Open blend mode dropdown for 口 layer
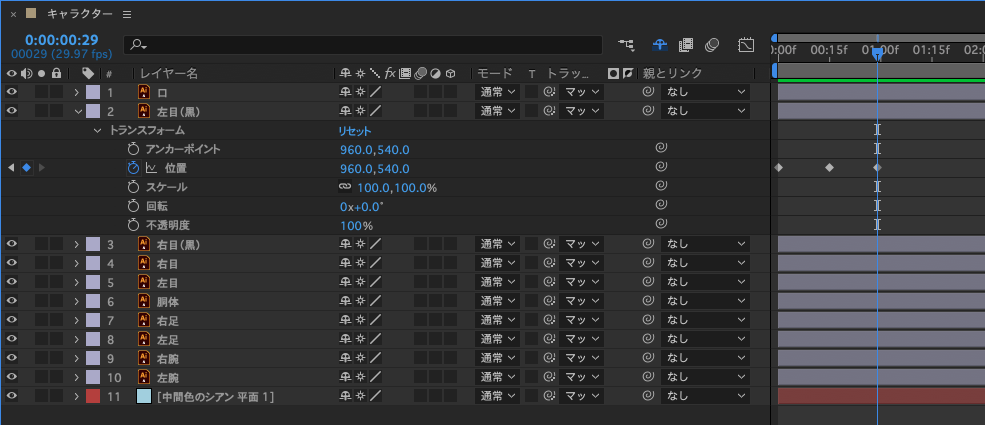Image resolution: width=985 pixels, height=425 pixels. point(496,92)
